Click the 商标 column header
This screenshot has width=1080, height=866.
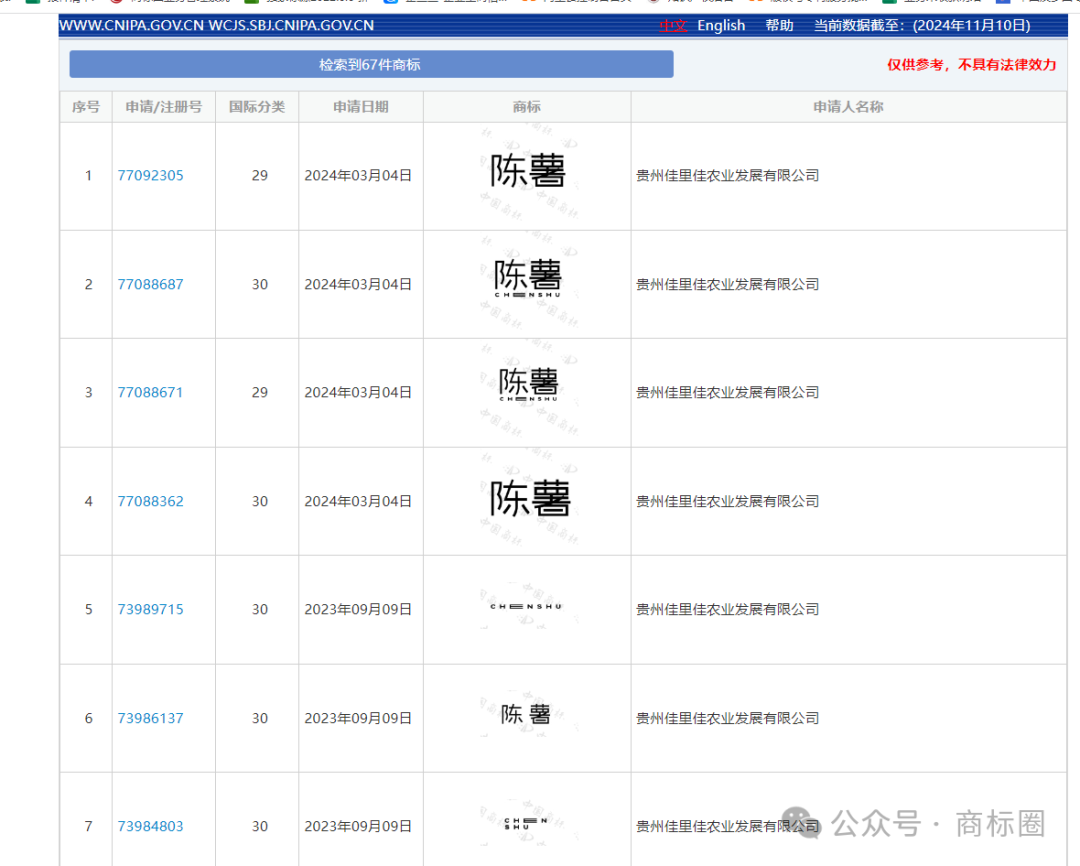(527, 107)
